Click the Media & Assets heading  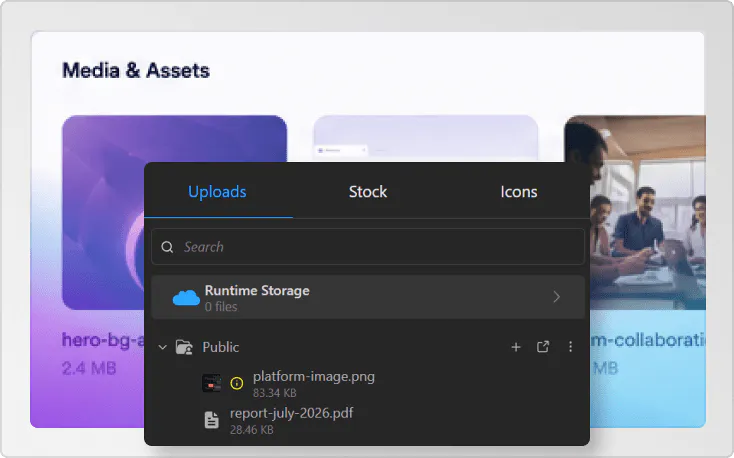[x=136, y=71]
